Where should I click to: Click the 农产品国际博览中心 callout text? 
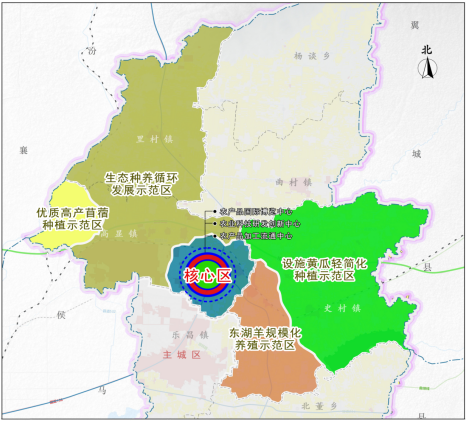coord(256,211)
